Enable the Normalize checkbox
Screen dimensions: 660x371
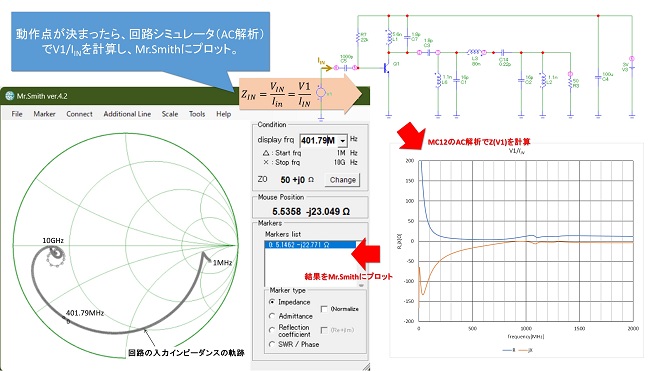(324, 309)
